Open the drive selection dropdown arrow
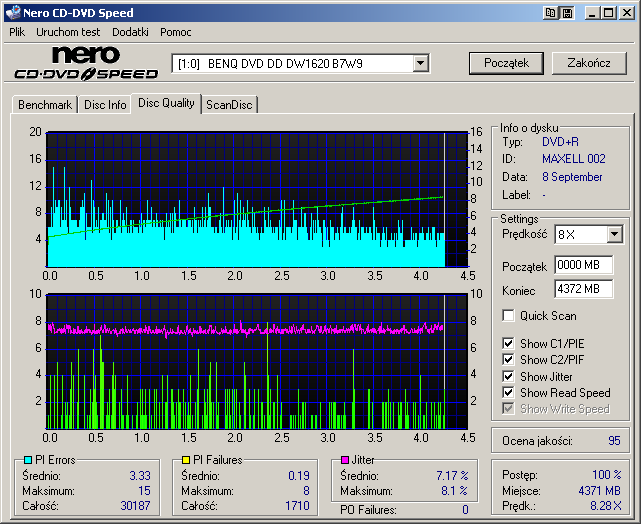The height and width of the screenshot is (524, 641). pos(420,64)
